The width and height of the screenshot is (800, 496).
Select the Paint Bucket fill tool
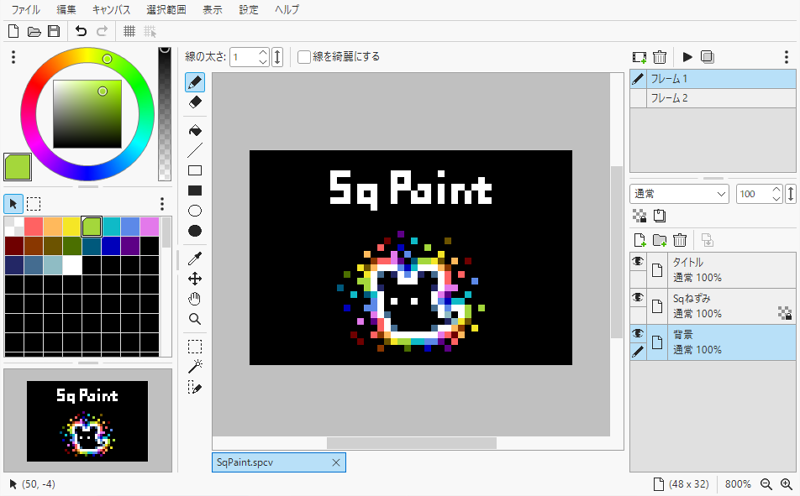[196, 130]
